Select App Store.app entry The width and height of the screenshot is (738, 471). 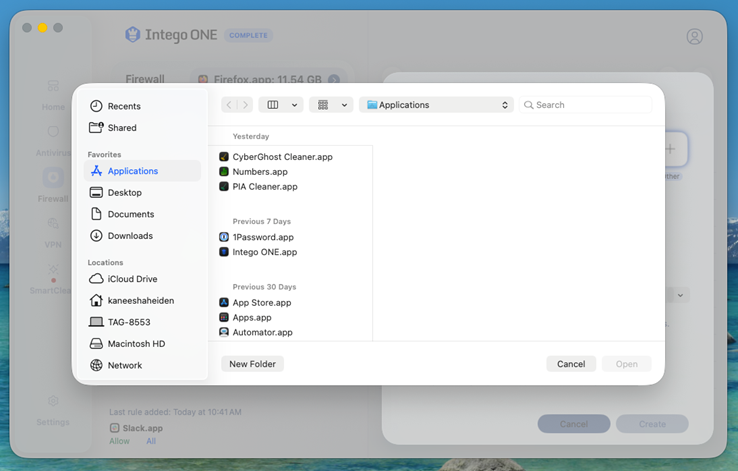click(255, 303)
